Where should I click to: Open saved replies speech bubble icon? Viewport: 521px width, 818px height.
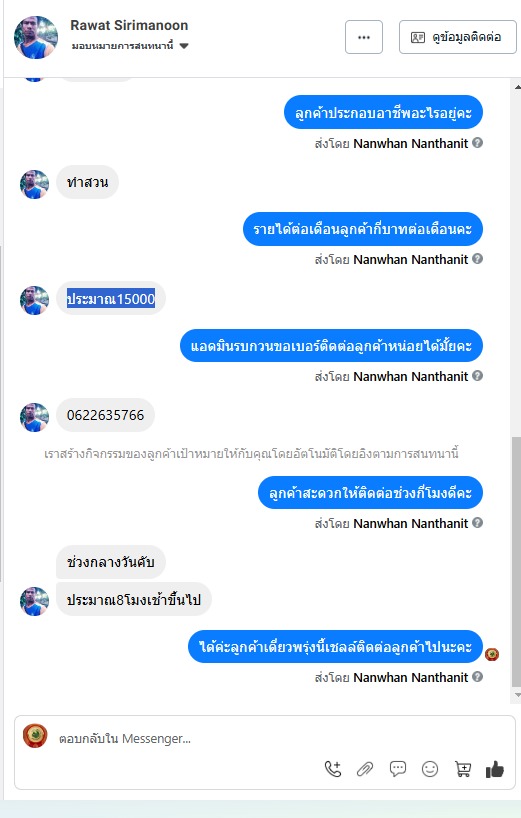(398, 768)
